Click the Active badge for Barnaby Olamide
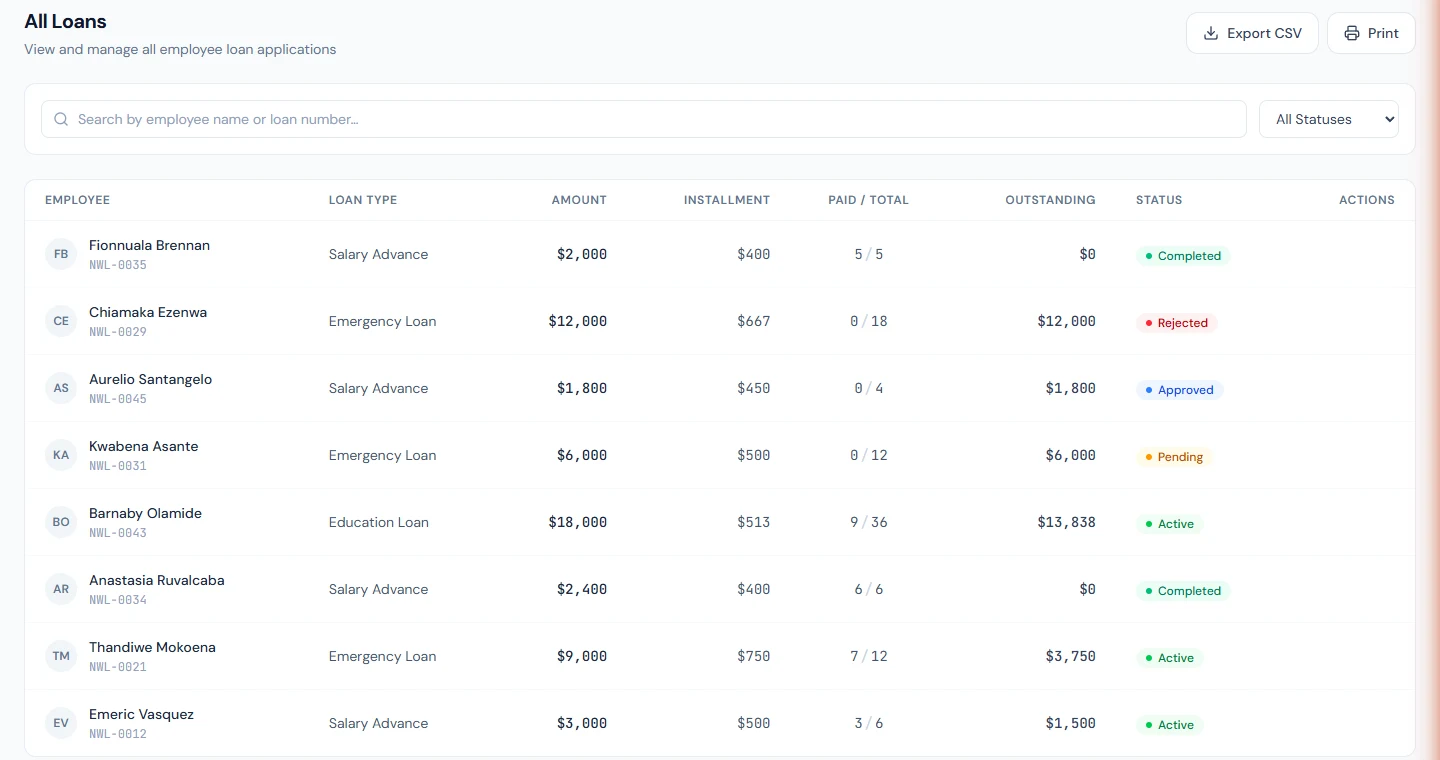The height and width of the screenshot is (760, 1440). pos(1169,524)
